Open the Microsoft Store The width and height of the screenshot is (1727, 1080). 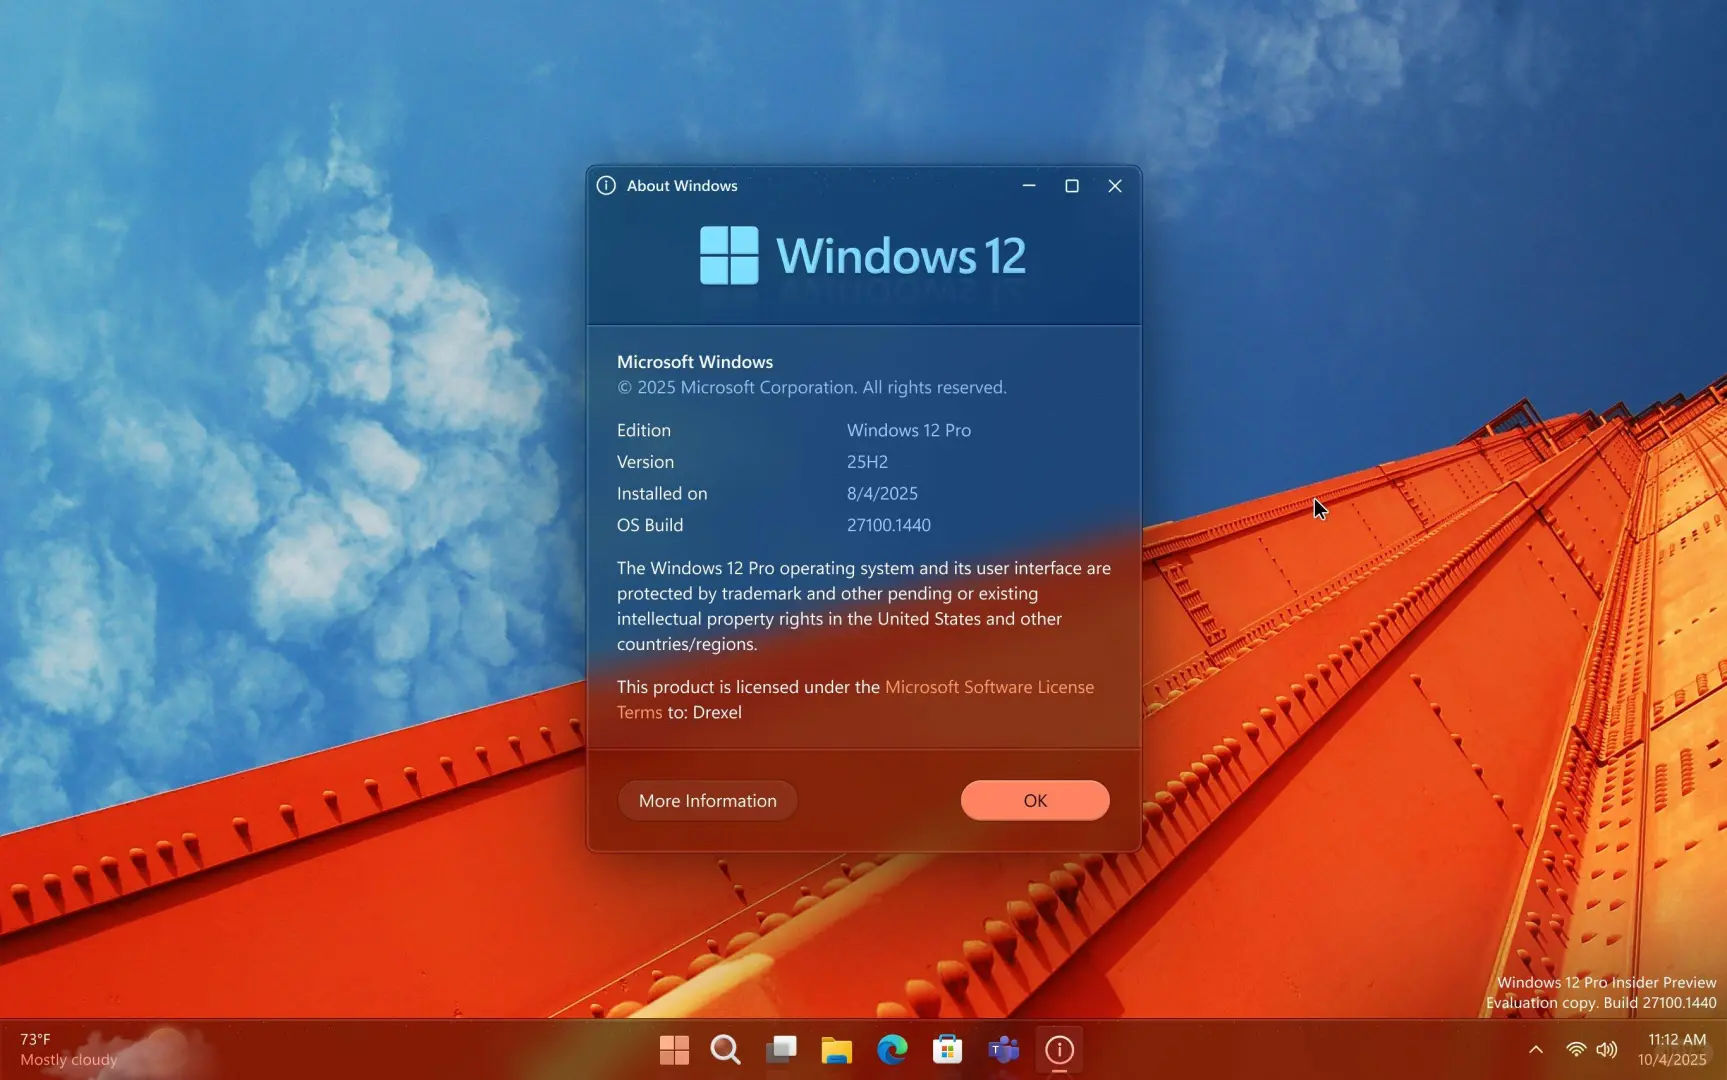pos(947,1050)
